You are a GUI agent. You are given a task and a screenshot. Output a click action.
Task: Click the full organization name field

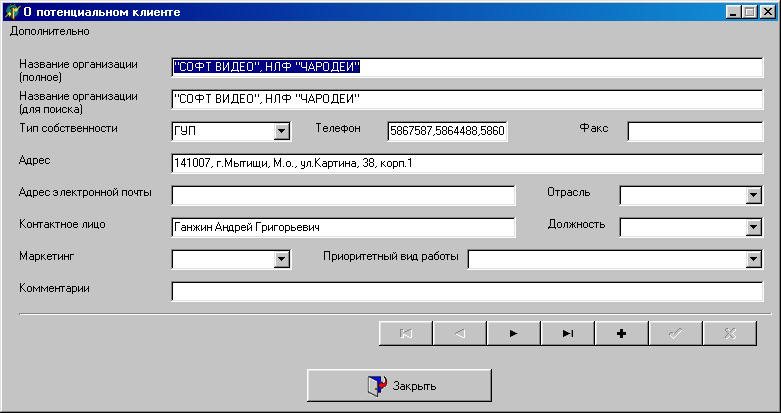[x=467, y=68]
